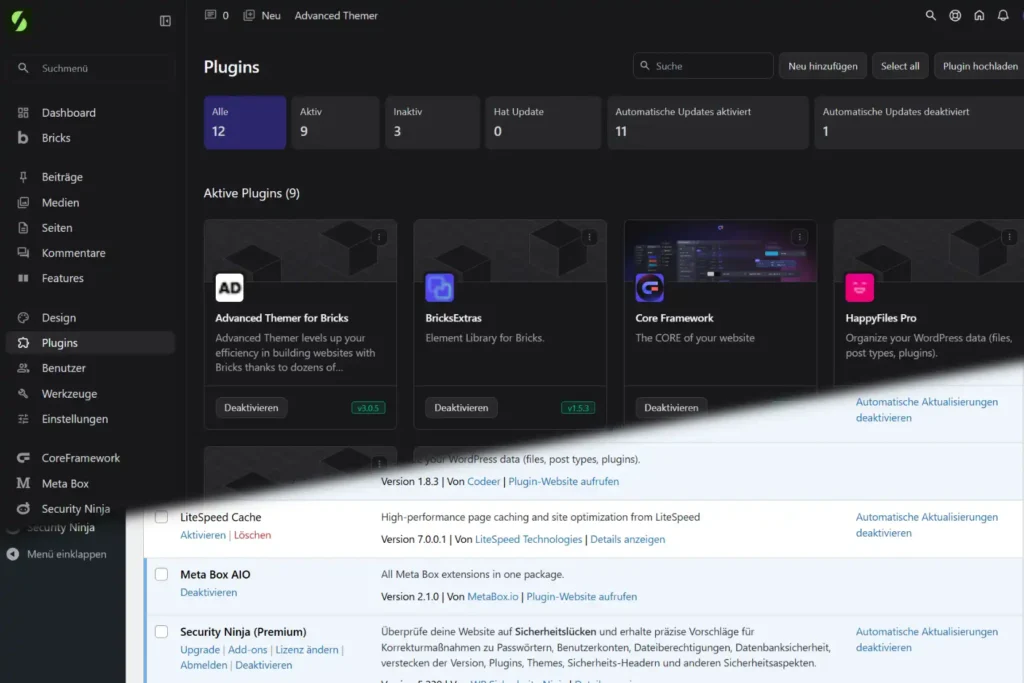Select the Meta Box AIO checkbox
The width and height of the screenshot is (1024, 683).
161,574
